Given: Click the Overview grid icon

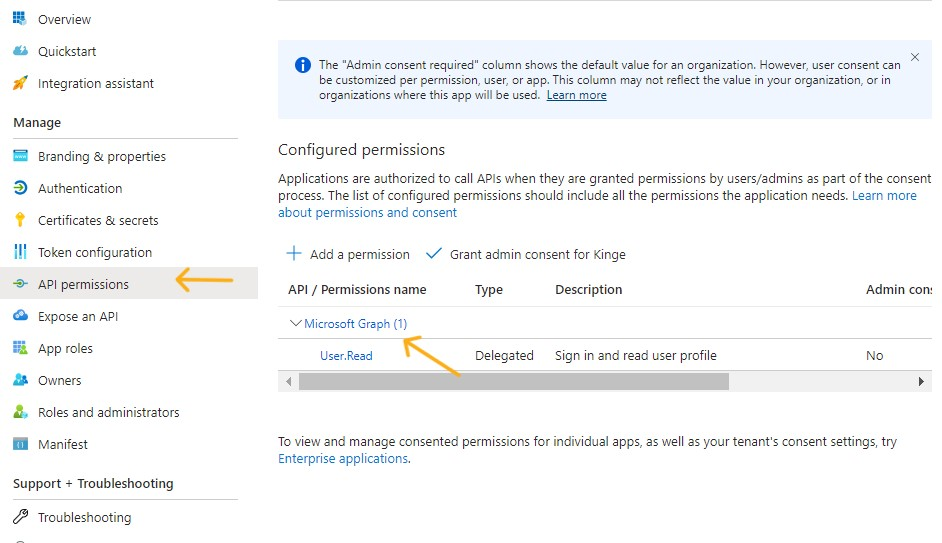Looking at the screenshot, I should click(x=19, y=19).
